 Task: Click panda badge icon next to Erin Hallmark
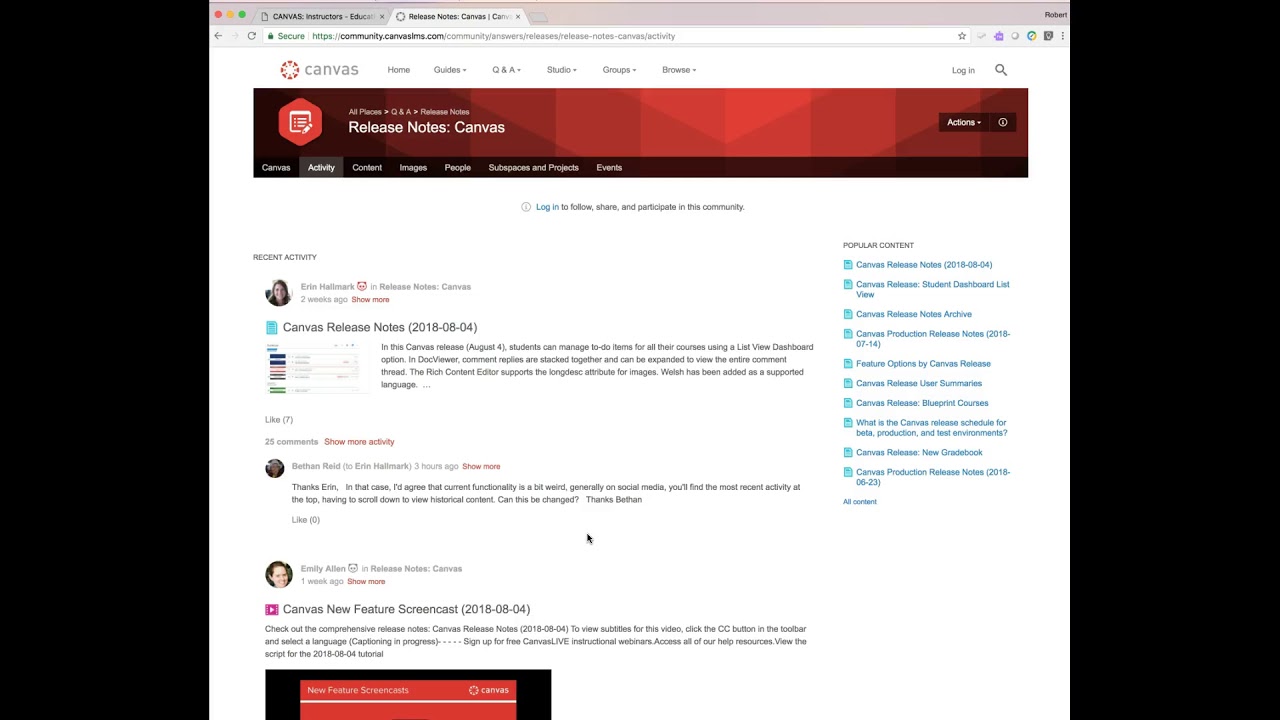pos(362,286)
